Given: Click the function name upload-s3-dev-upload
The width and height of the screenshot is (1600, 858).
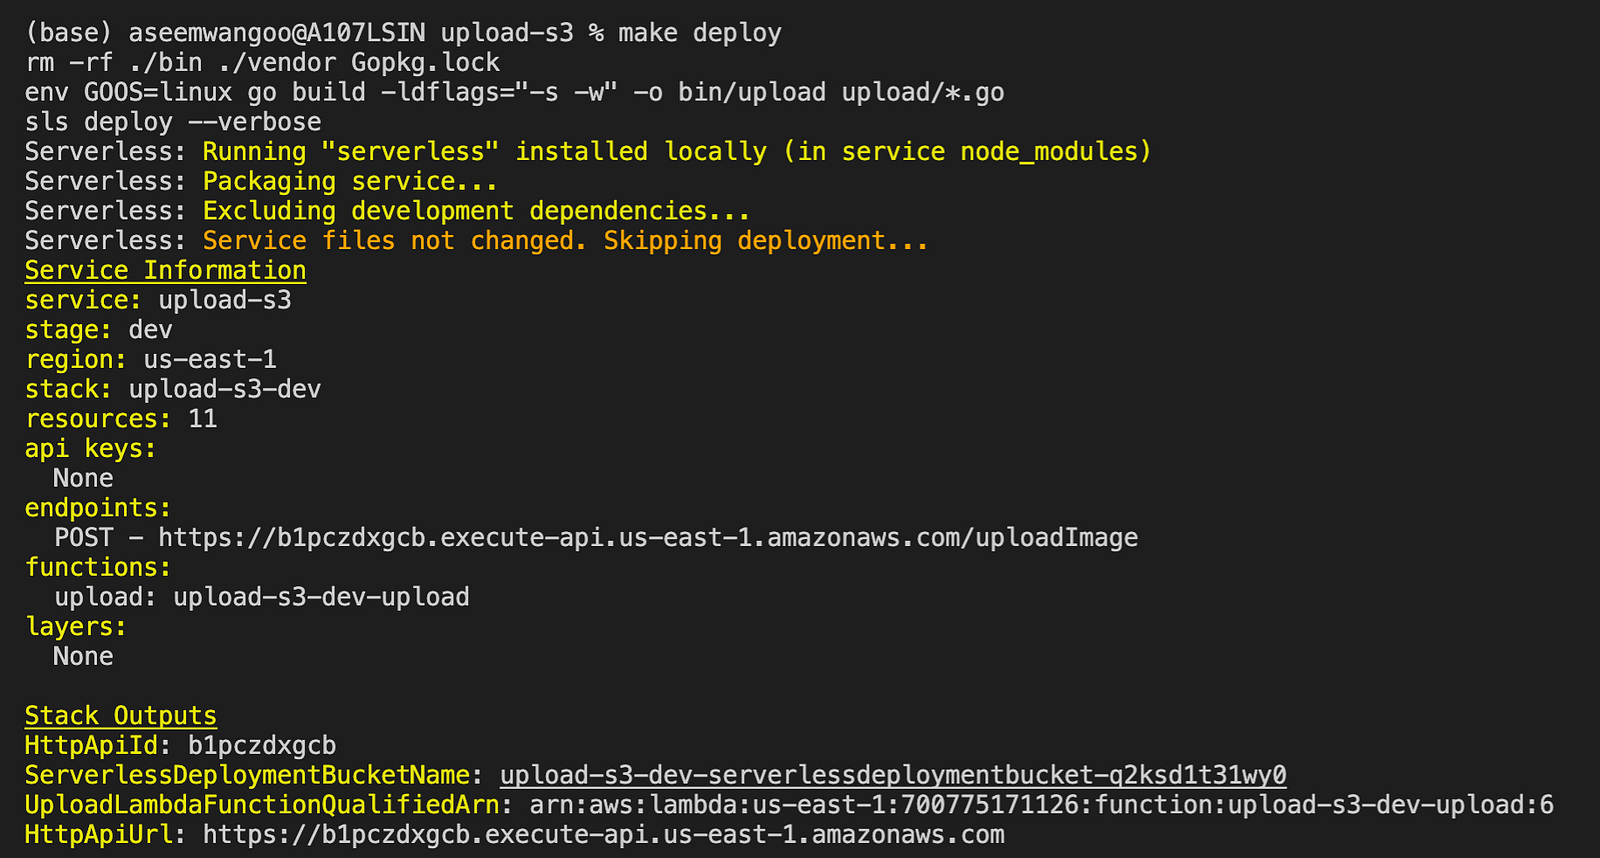Looking at the screenshot, I should tap(321, 597).
